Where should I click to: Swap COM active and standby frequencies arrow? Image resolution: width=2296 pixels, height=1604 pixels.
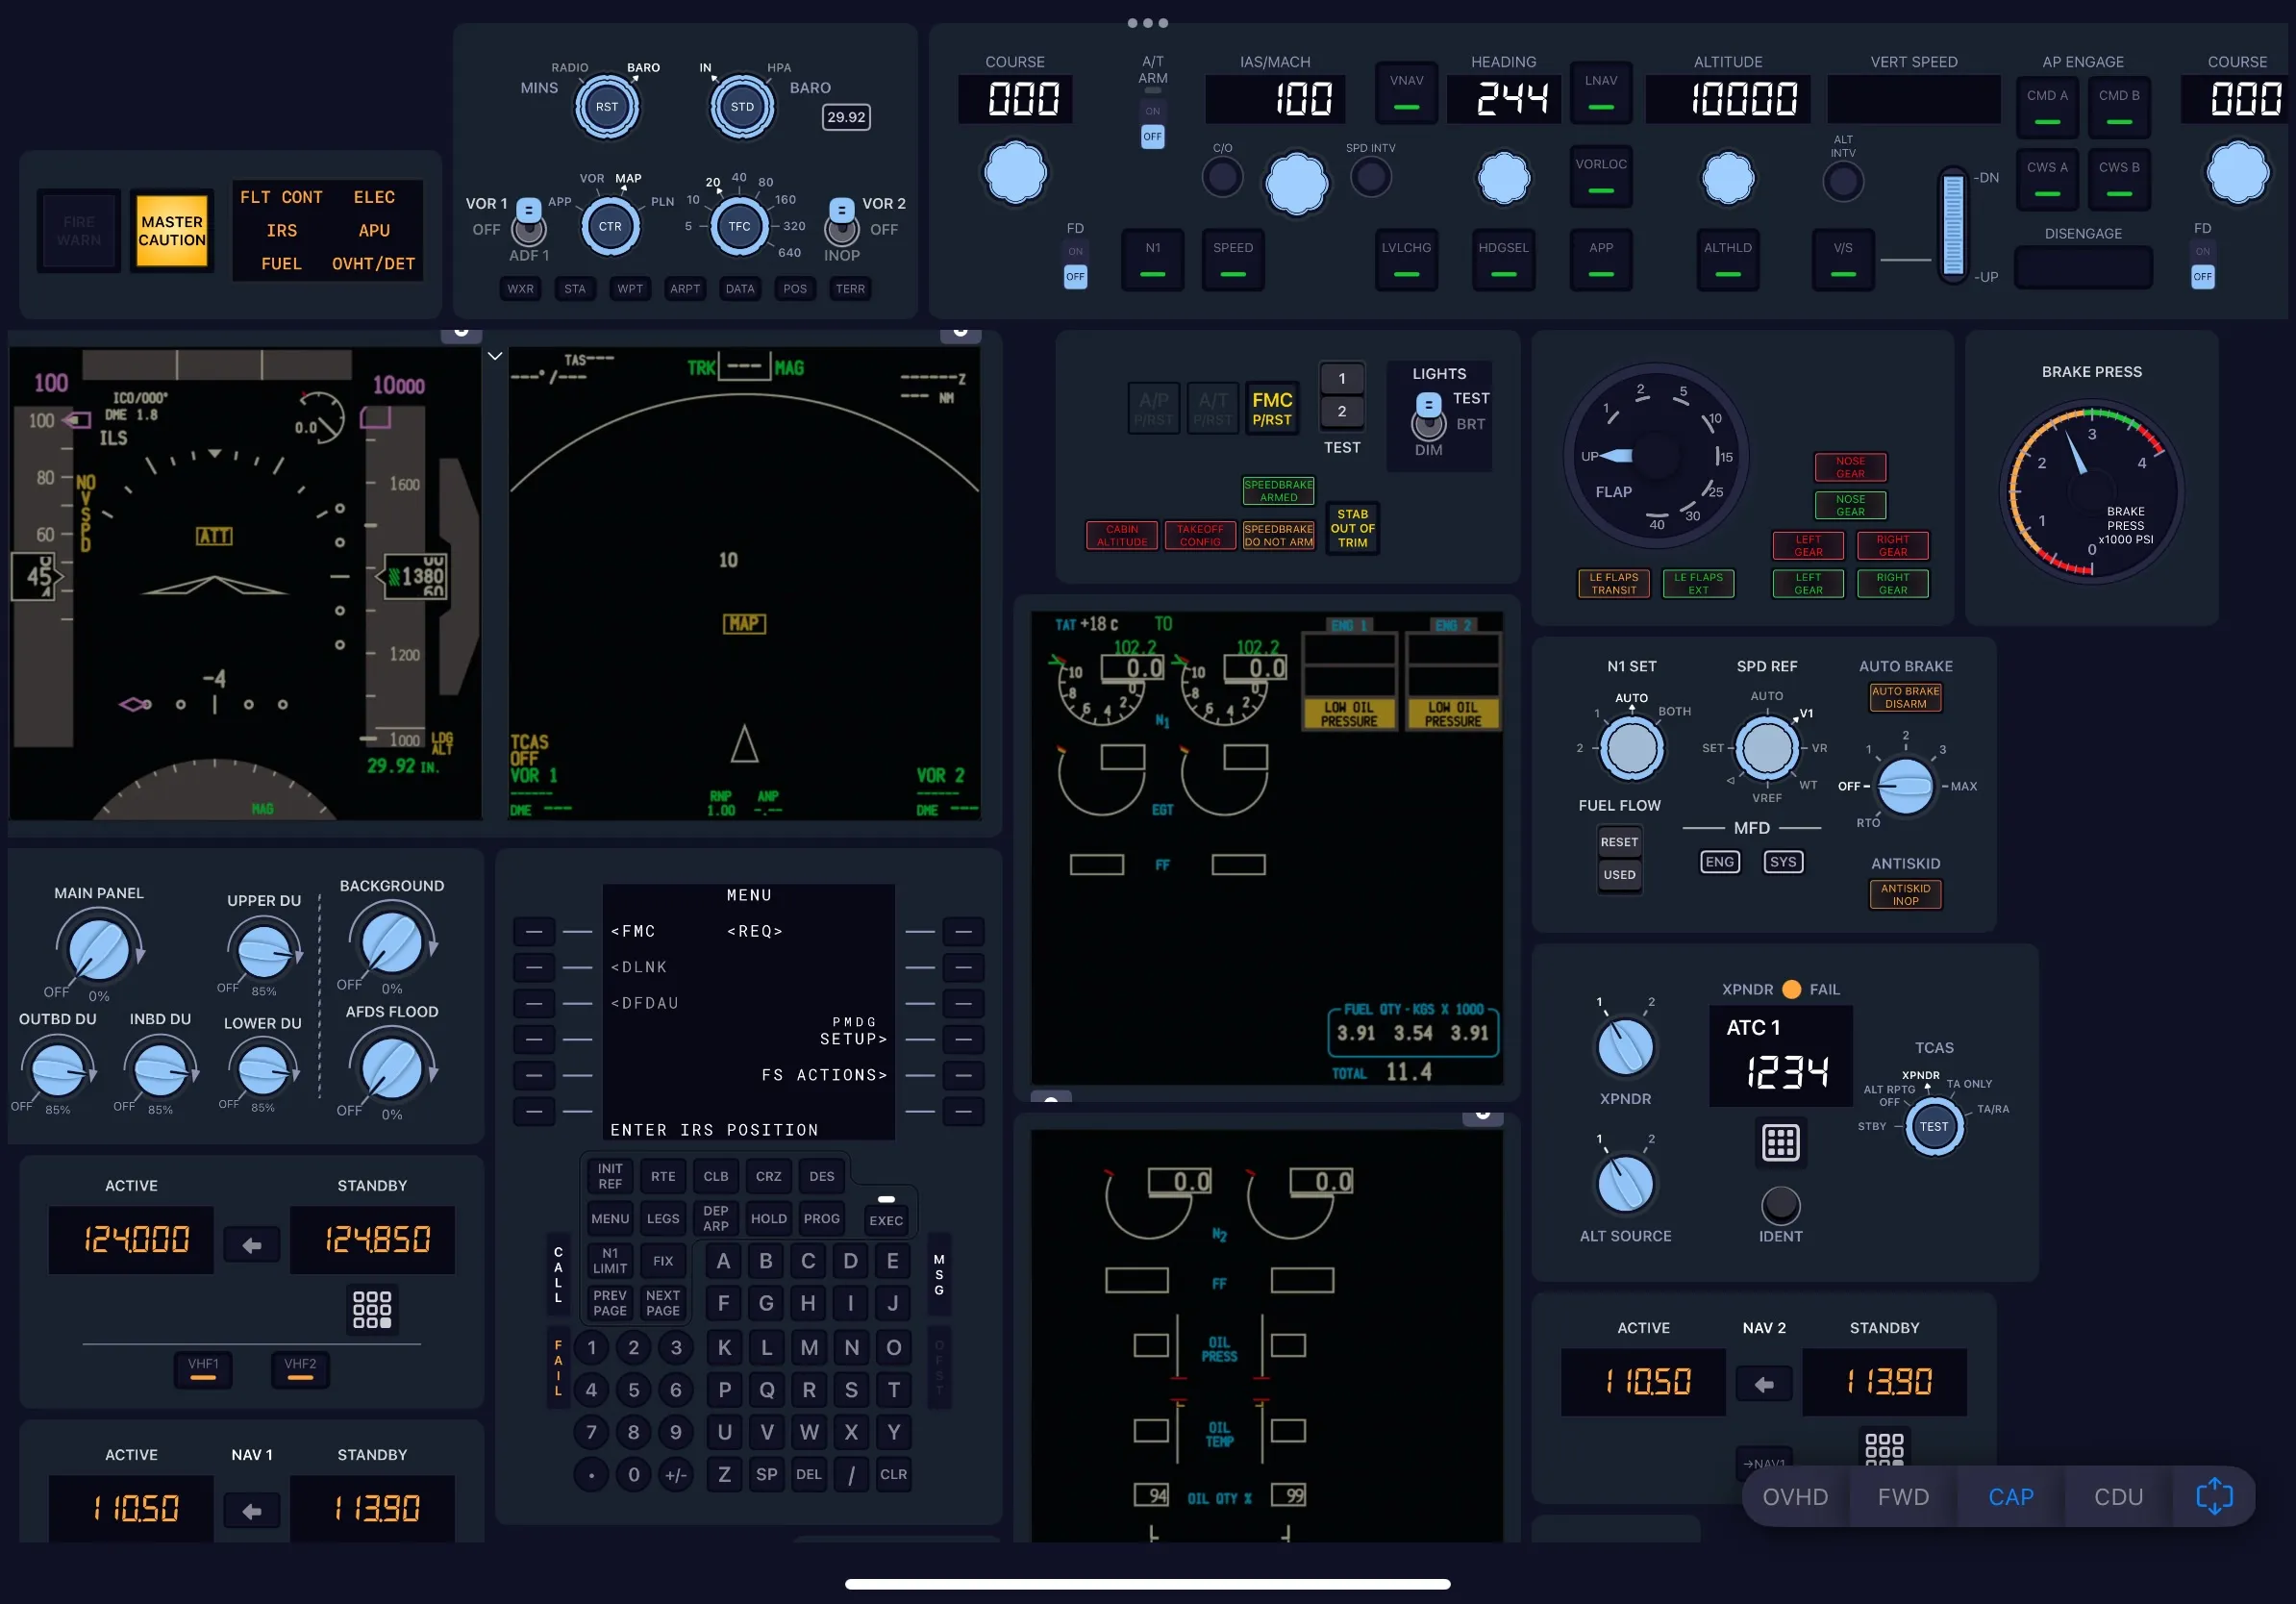(x=252, y=1244)
